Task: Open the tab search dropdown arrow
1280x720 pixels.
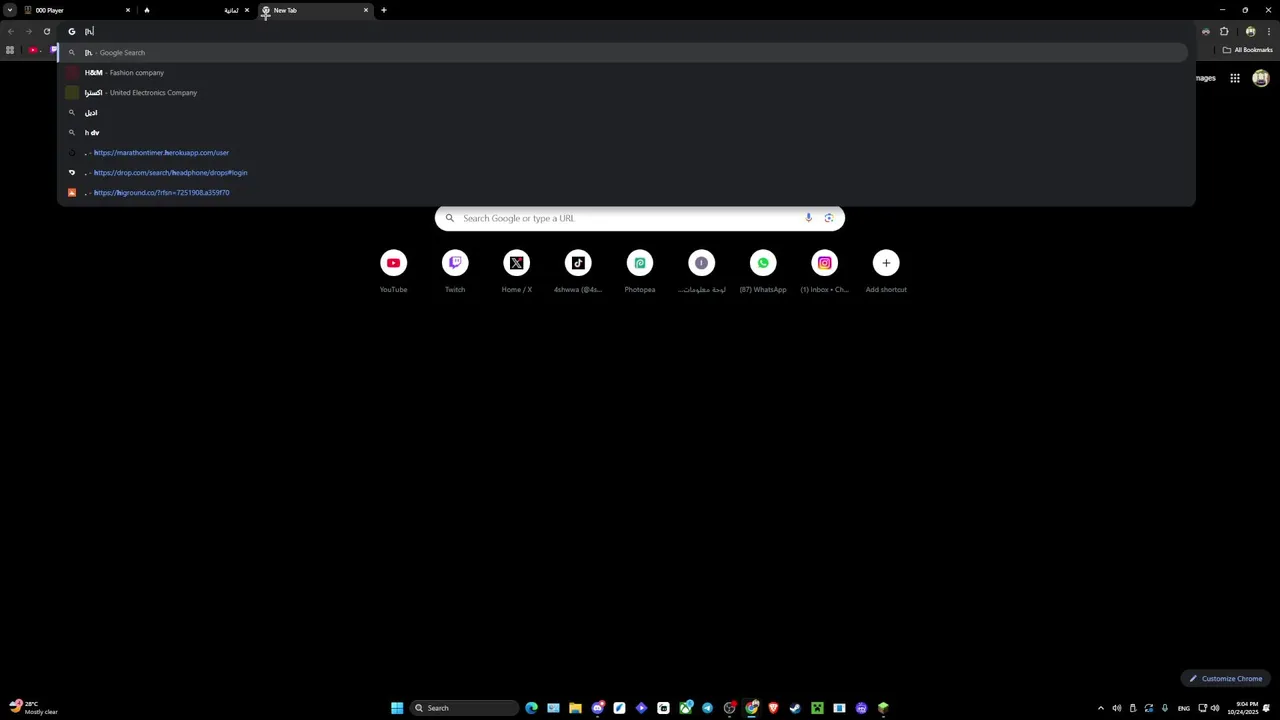Action: (x=10, y=10)
